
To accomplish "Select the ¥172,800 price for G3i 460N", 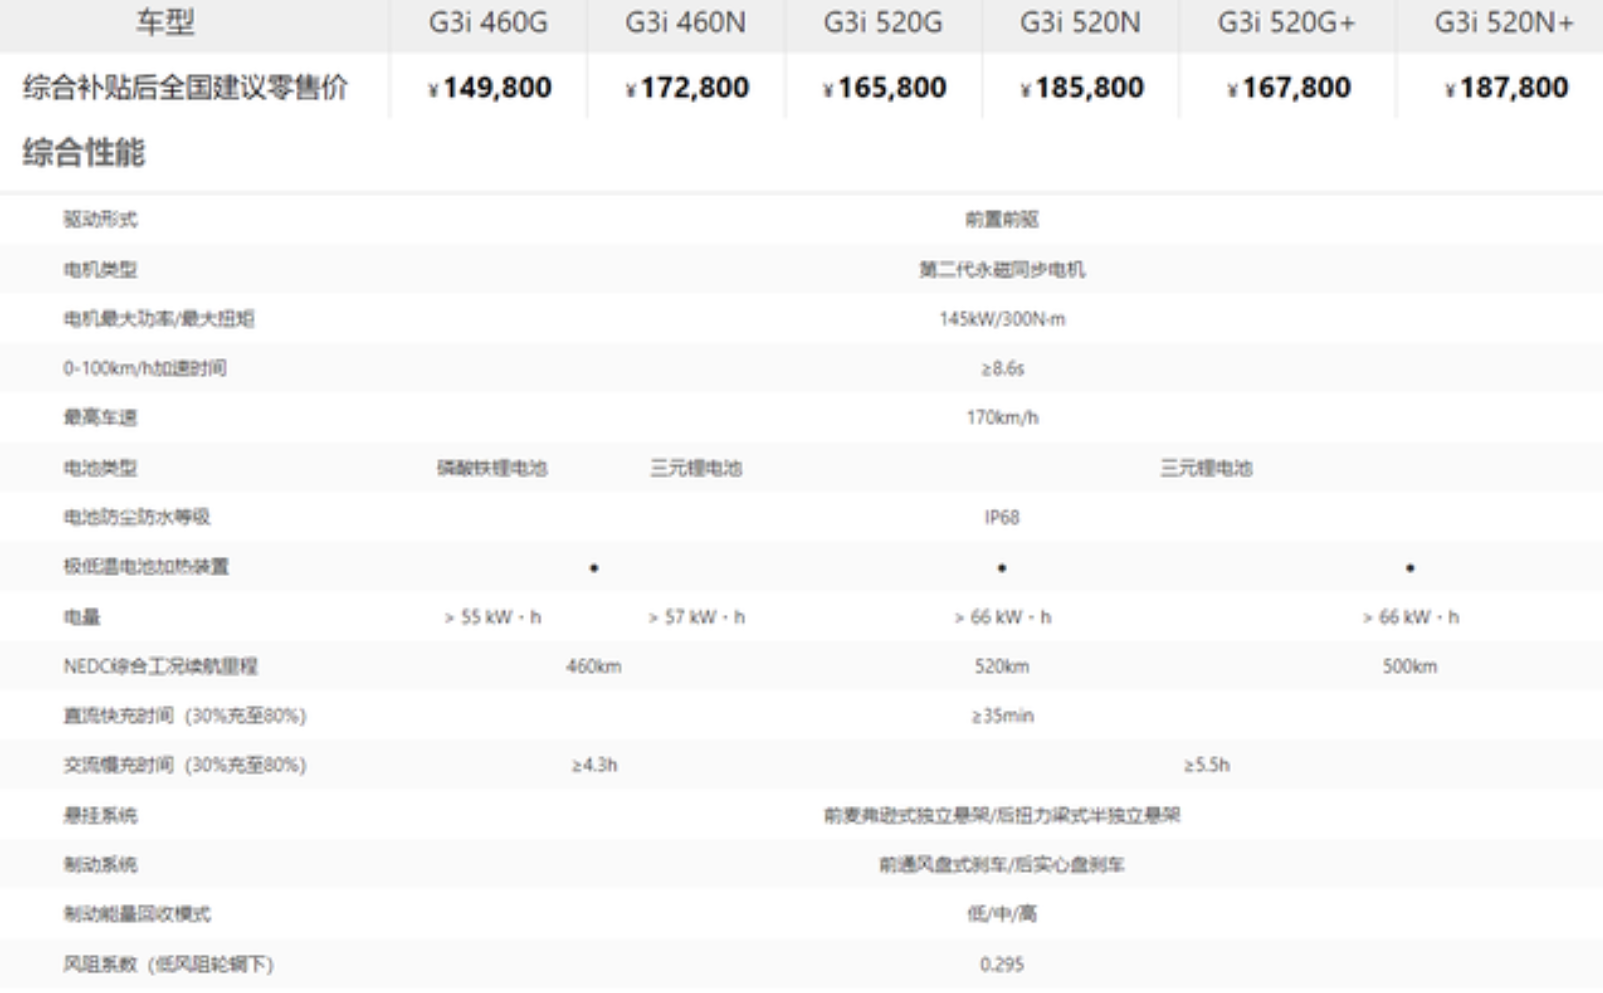I will [x=687, y=88].
